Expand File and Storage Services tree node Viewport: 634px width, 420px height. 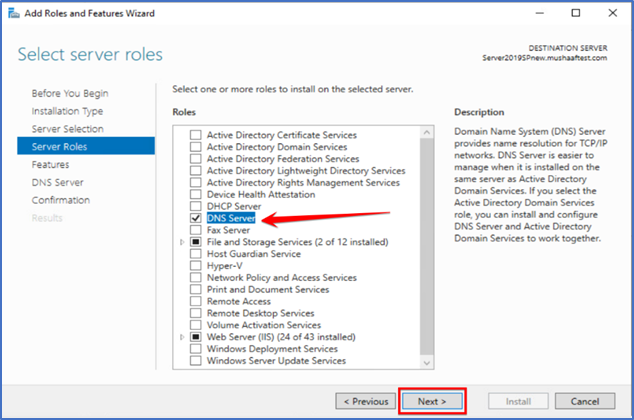(182, 242)
